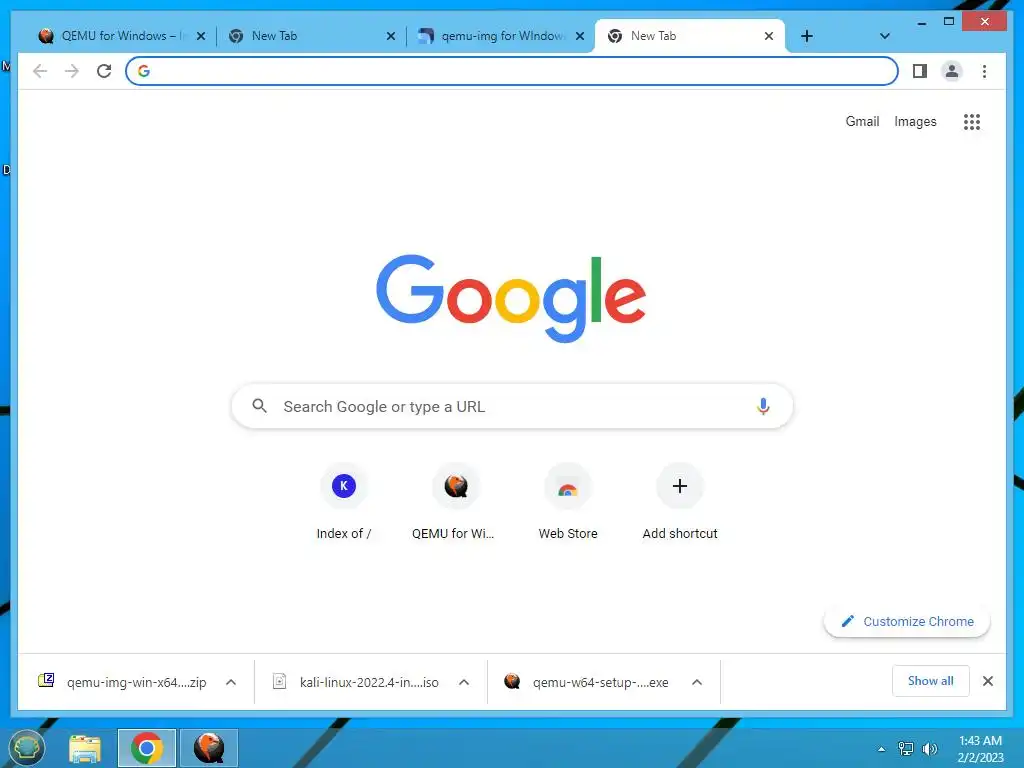1024x768 pixels.
Task: Open the Google apps grid
Action: coord(972,121)
